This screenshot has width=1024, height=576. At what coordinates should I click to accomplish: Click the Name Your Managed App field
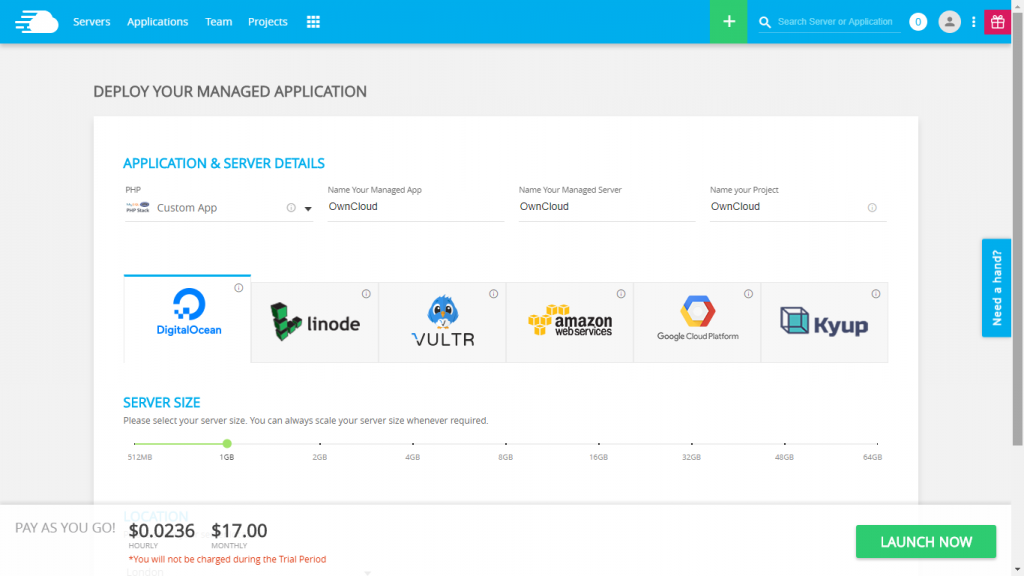point(415,206)
